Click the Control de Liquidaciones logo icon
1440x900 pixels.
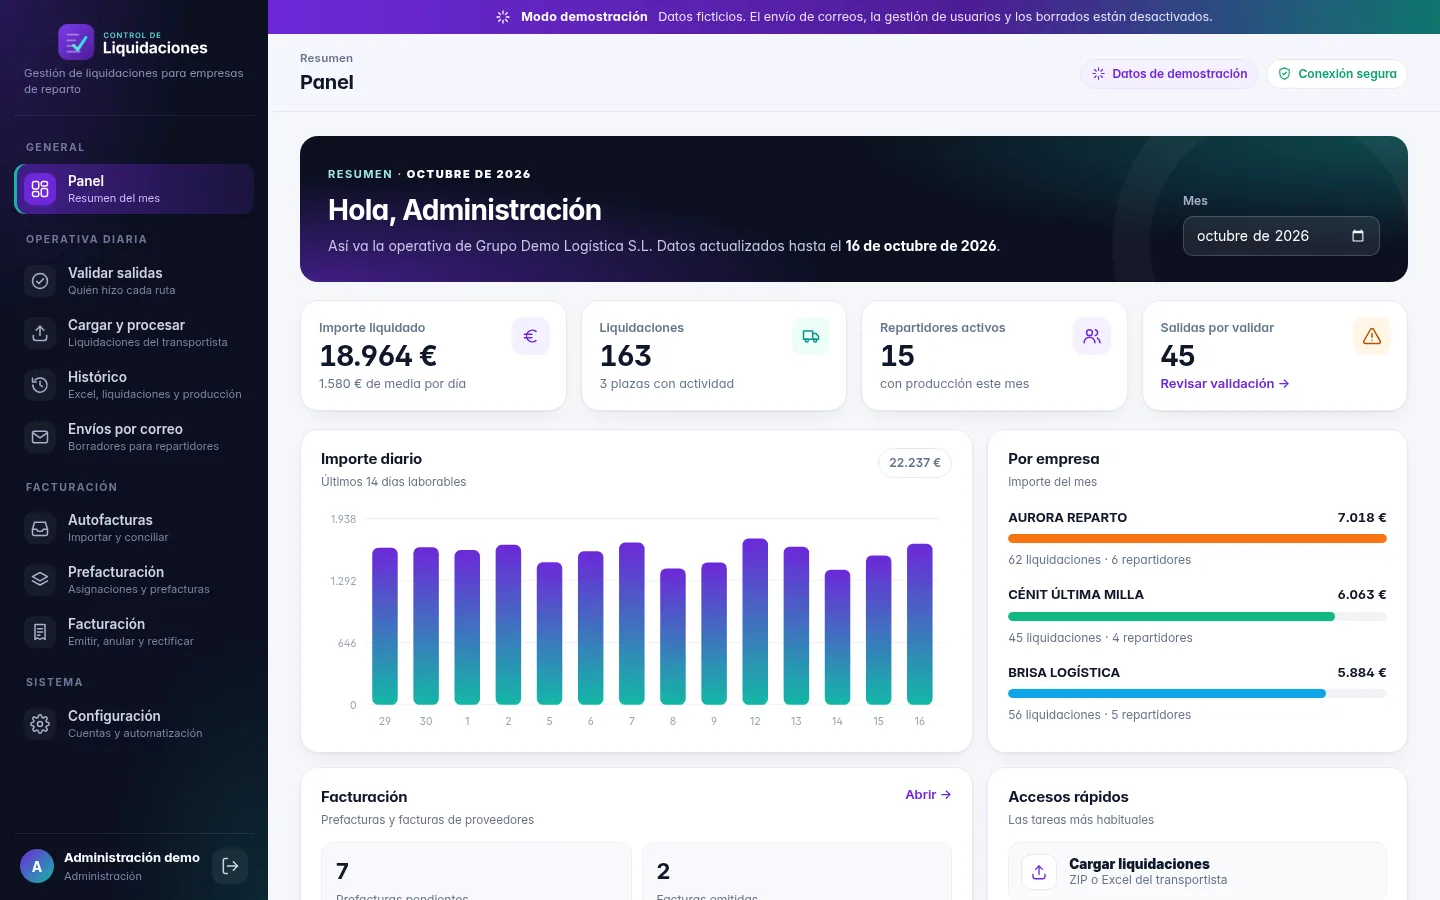pos(76,42)
